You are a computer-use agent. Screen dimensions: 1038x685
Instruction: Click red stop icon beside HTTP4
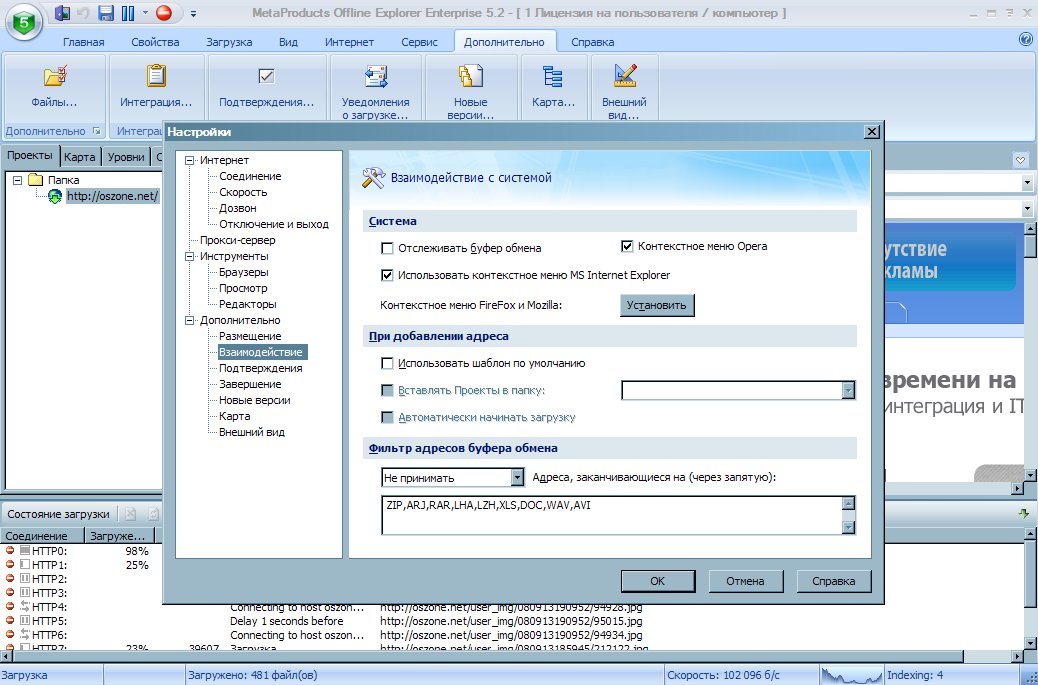(x=10, y=606)
